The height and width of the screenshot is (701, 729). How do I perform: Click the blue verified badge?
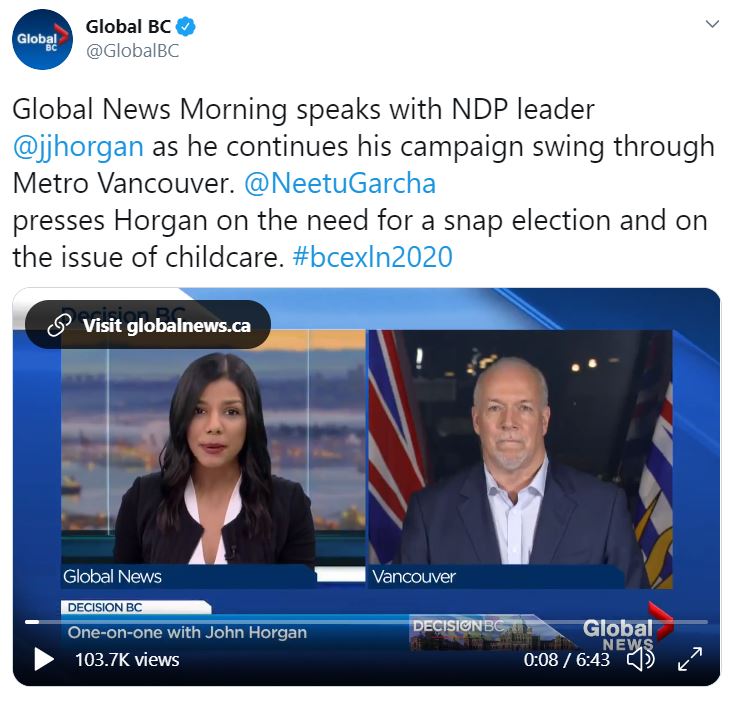186,27
